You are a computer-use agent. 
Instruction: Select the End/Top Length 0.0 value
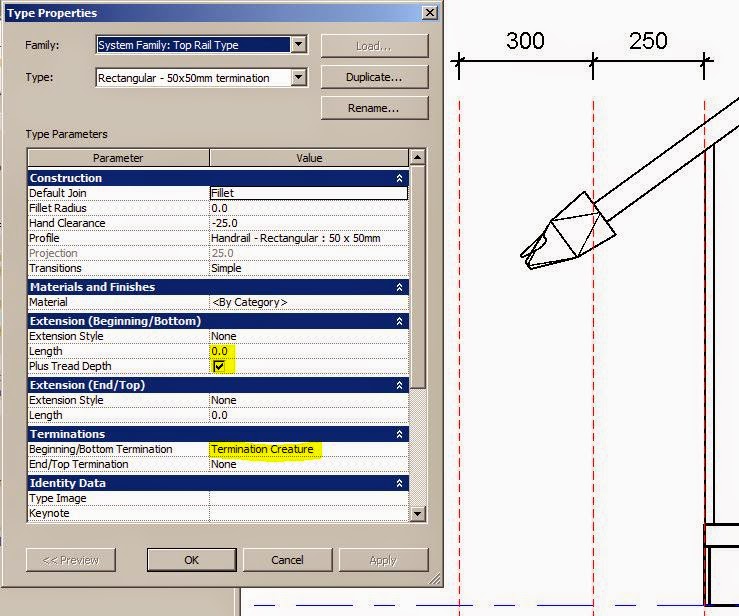pyautogui.click(x=309, y=415)
